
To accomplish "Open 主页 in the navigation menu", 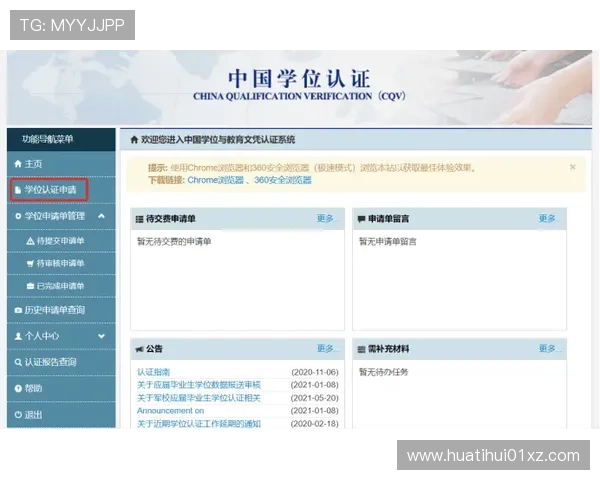I will click(x=33, y=164).
